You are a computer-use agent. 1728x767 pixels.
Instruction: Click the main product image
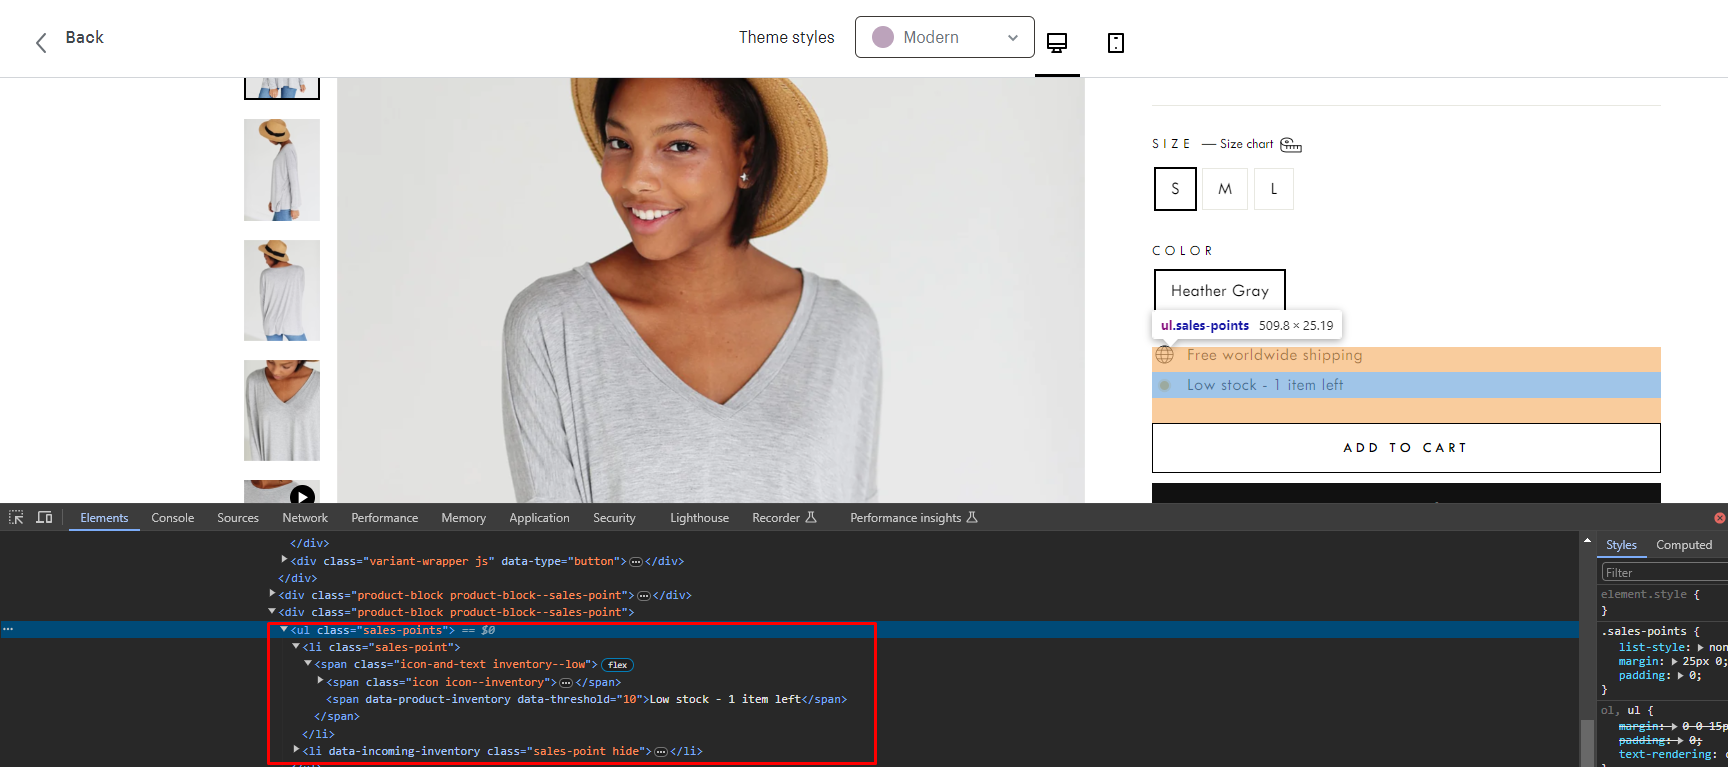coord(711,290)
